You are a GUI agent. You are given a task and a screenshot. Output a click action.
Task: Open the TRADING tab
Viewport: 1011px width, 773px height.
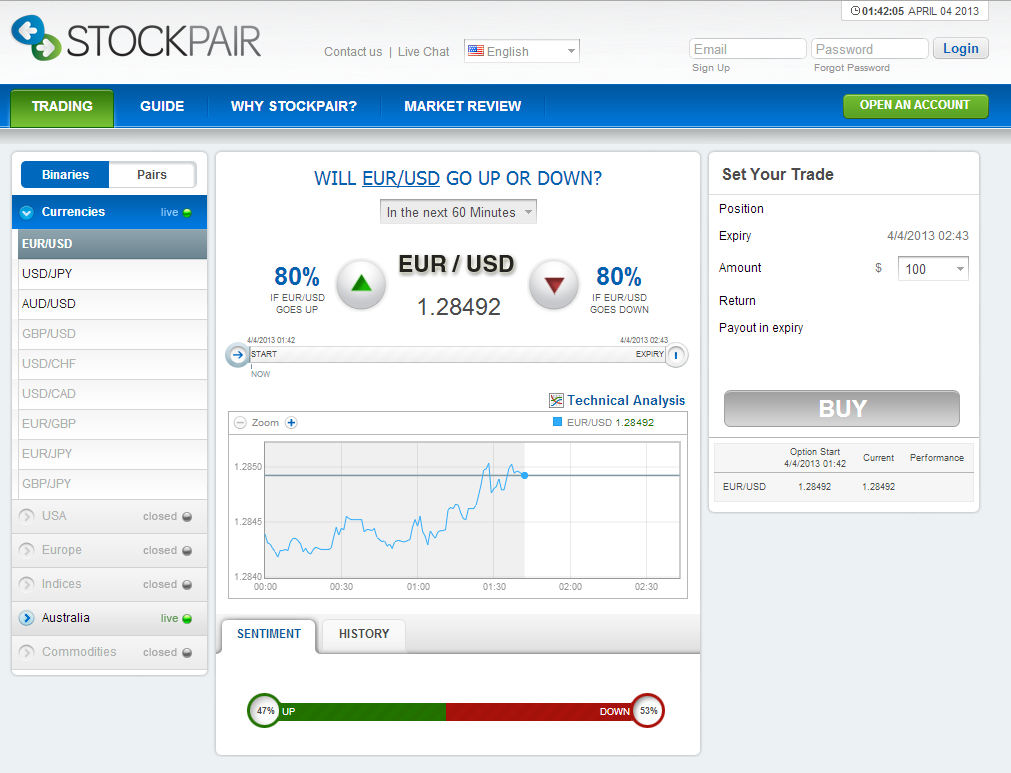tap(62, 106)
